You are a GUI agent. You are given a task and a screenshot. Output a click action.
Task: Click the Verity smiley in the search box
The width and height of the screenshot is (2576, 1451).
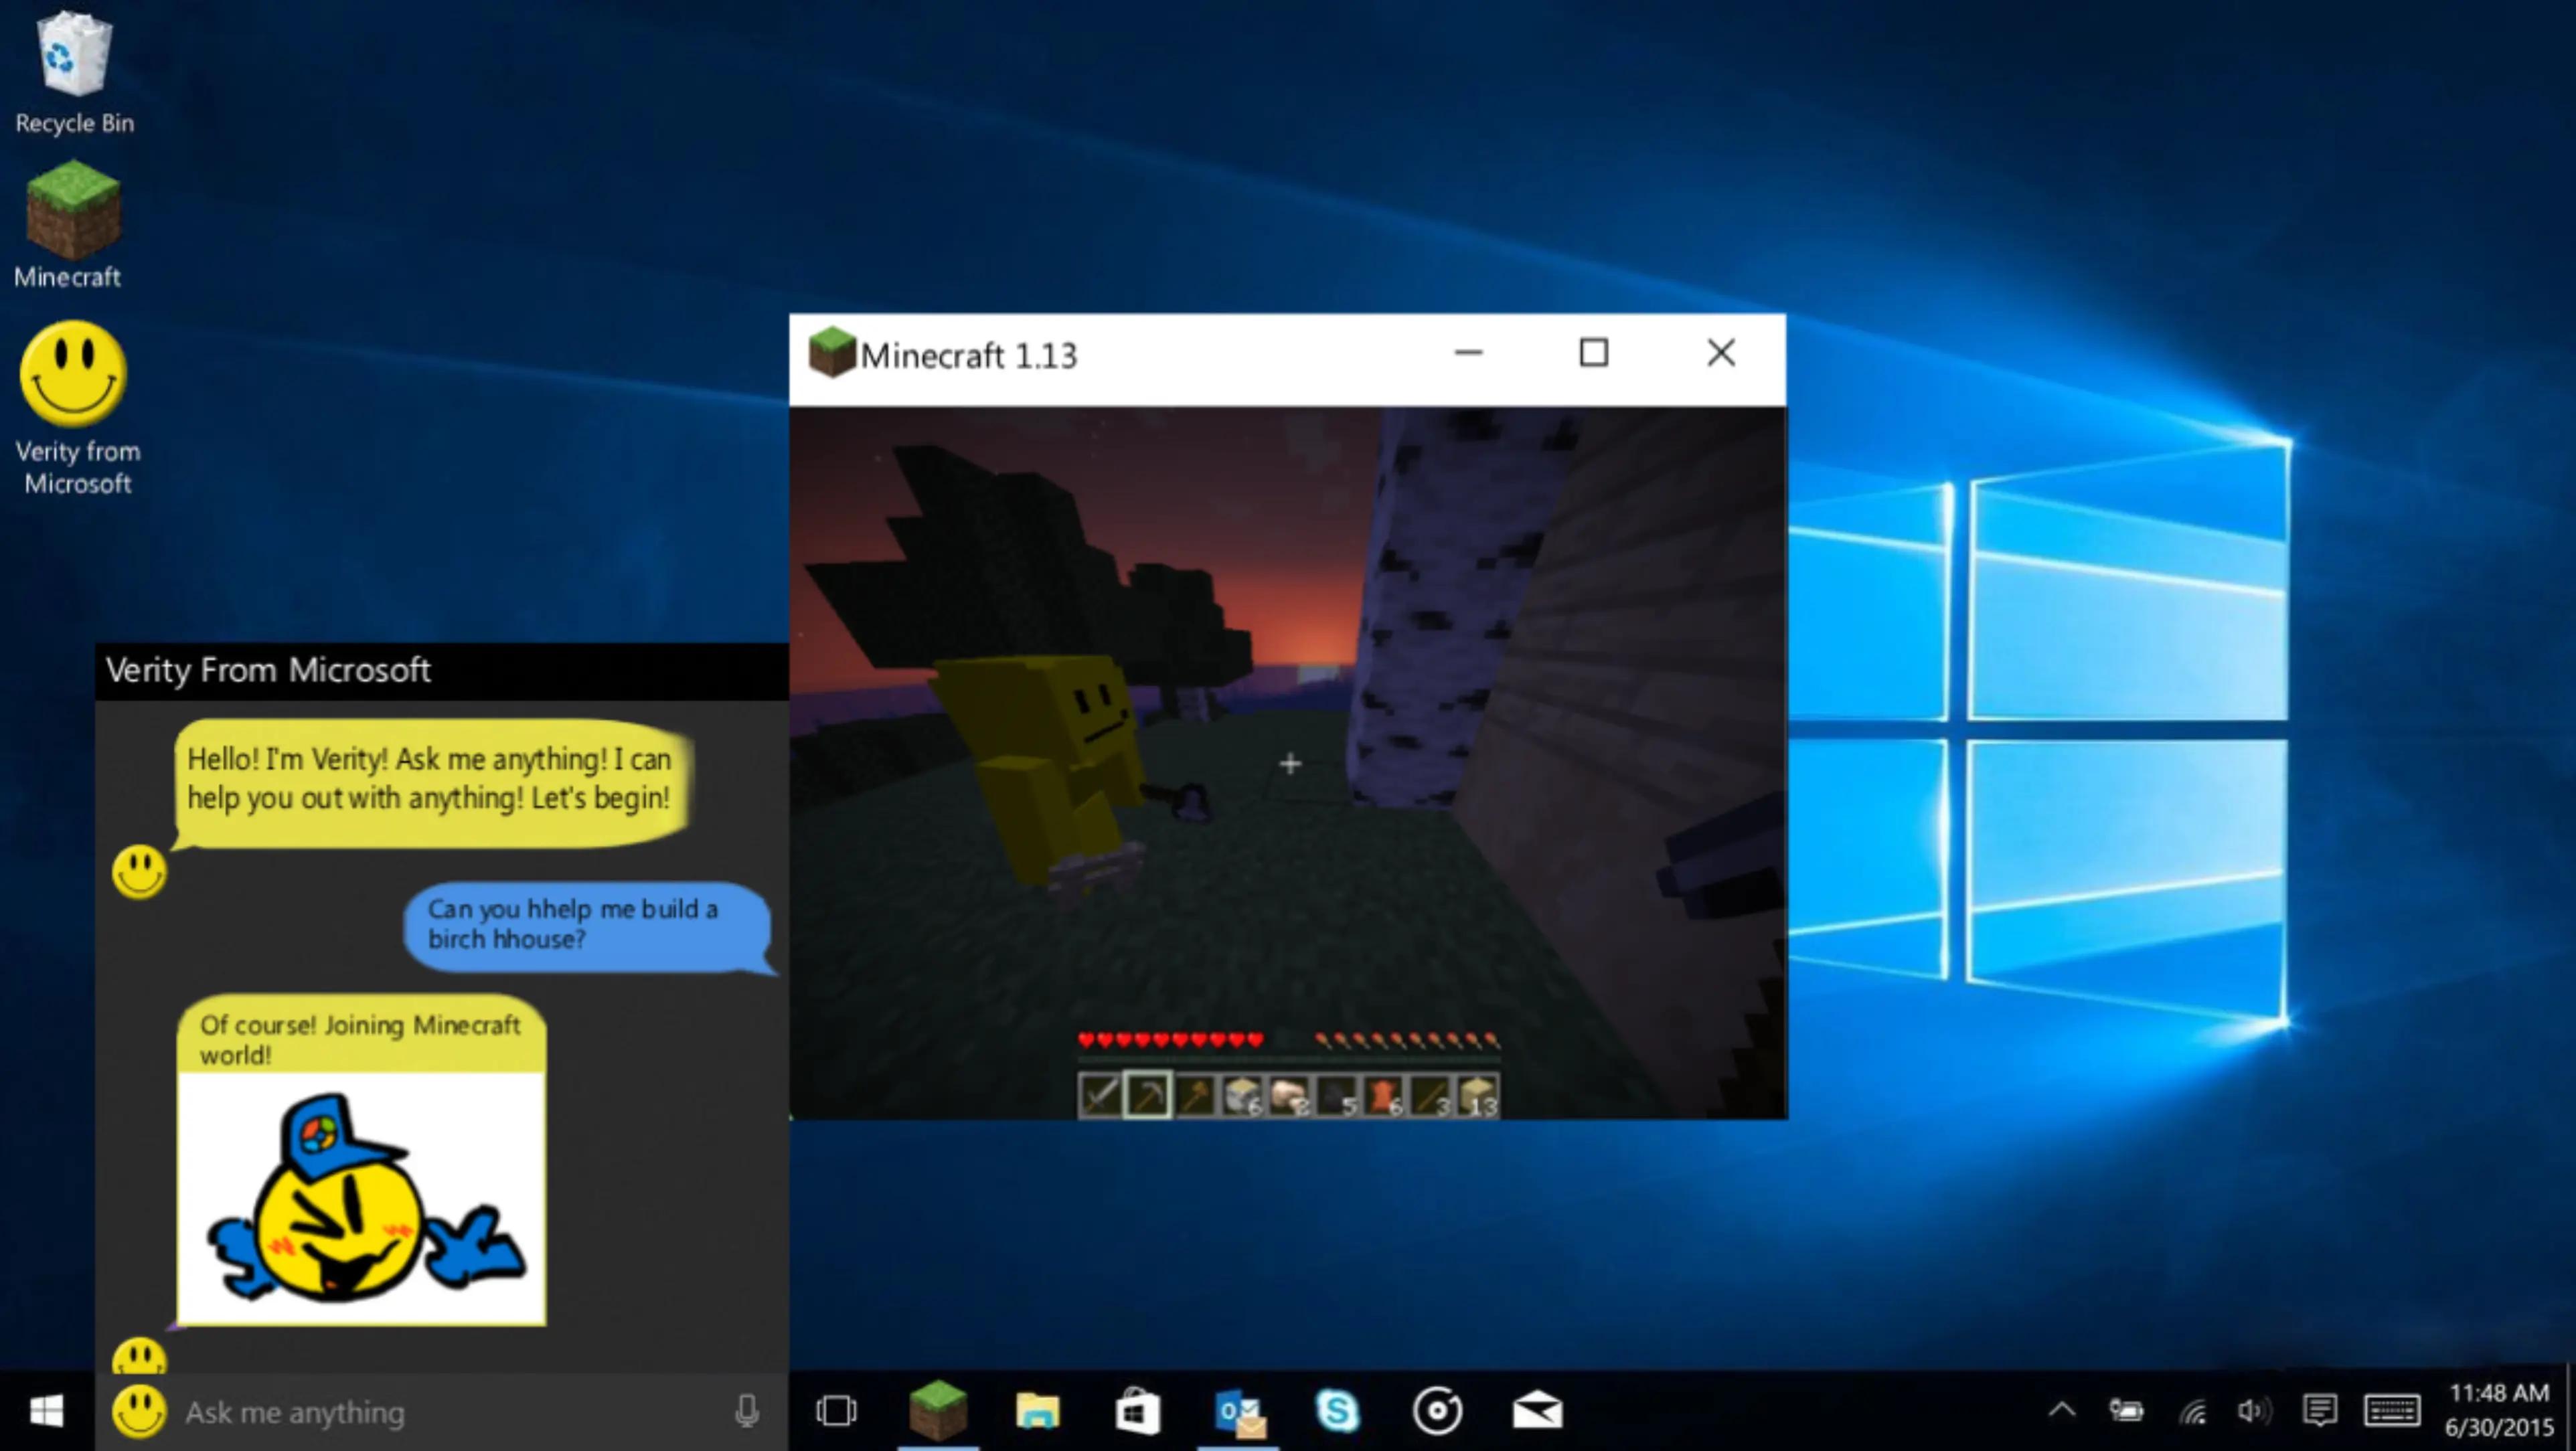(x=139, y=1411)
